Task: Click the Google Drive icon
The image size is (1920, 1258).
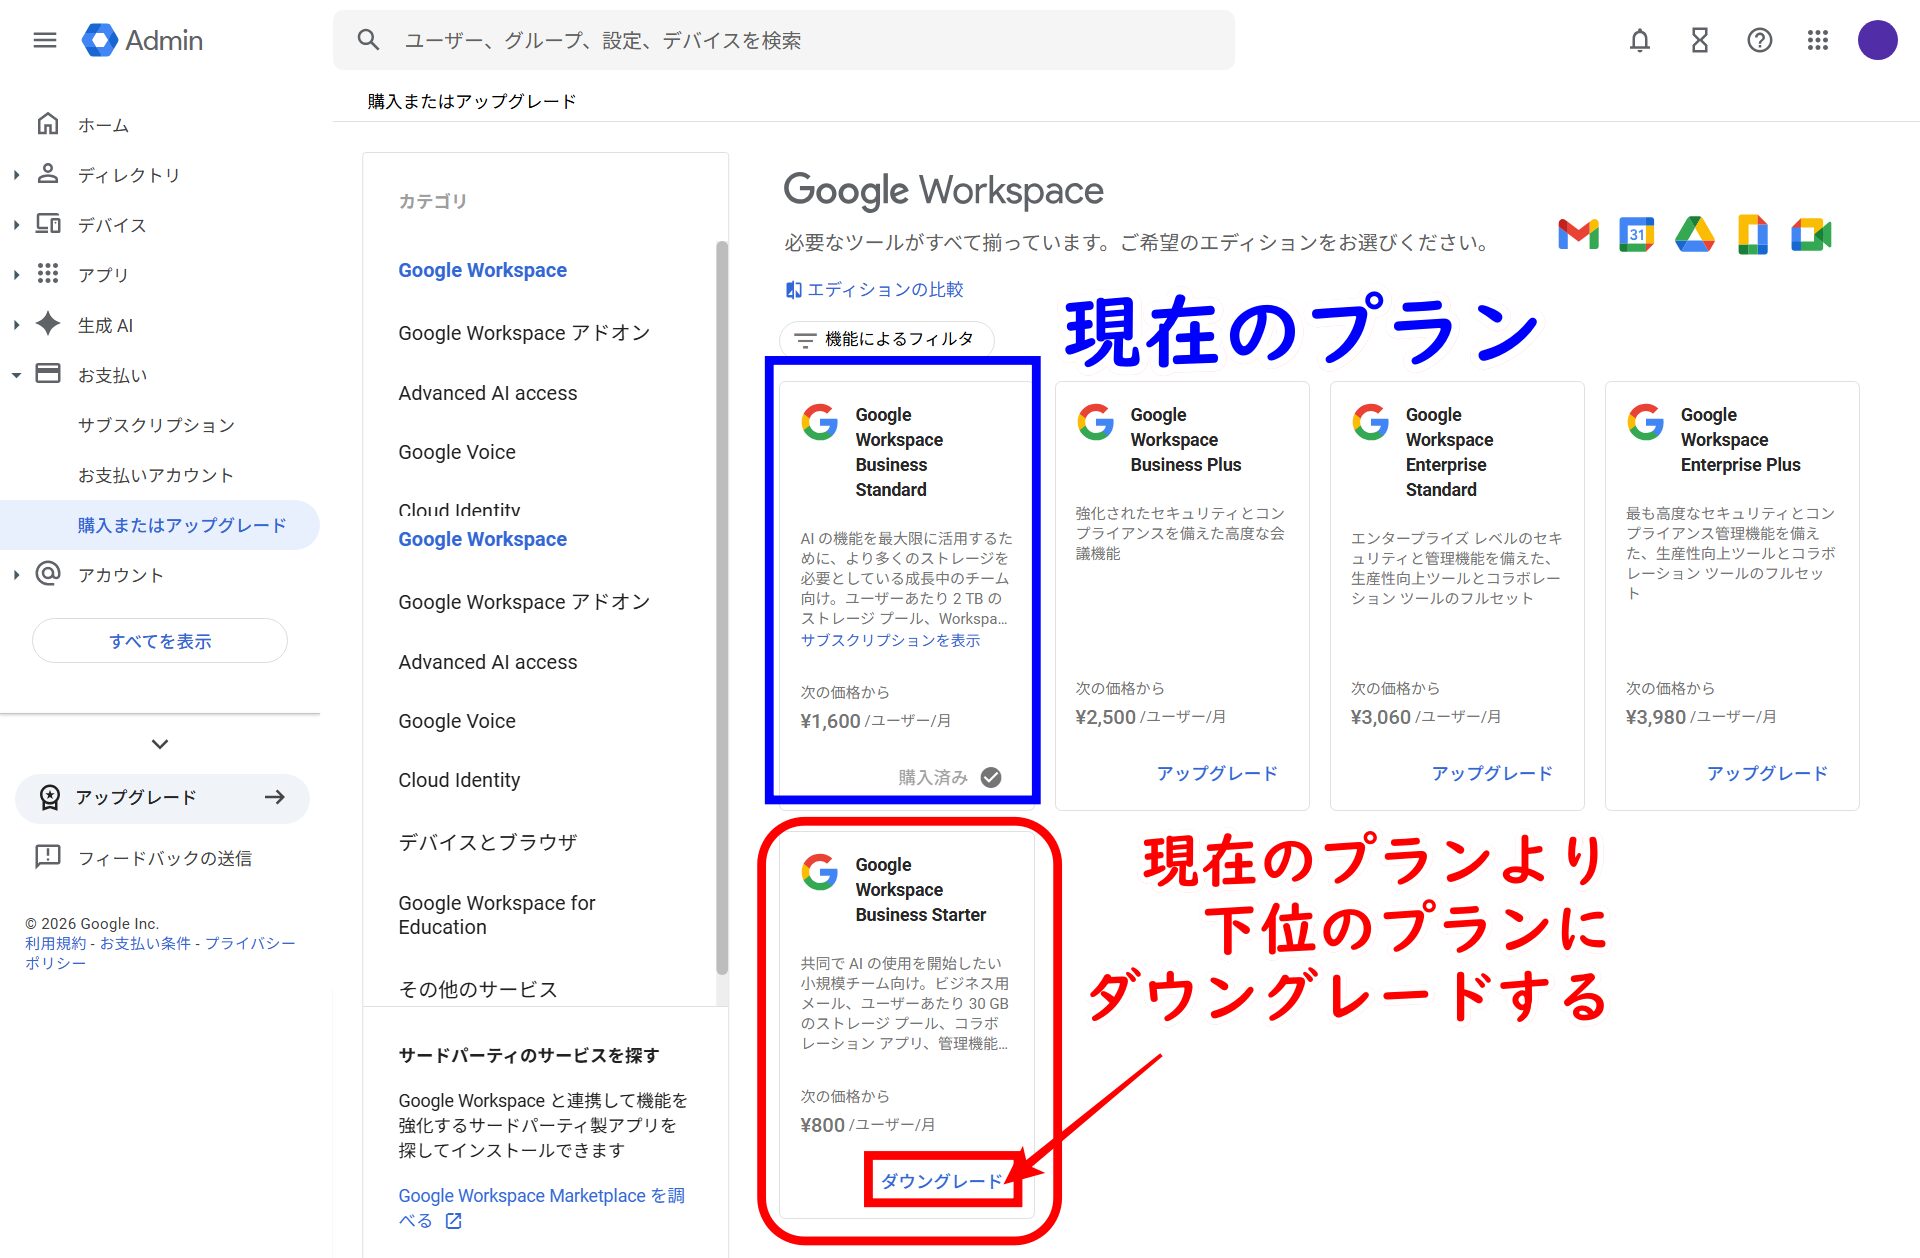Action: click(1694, 235)
